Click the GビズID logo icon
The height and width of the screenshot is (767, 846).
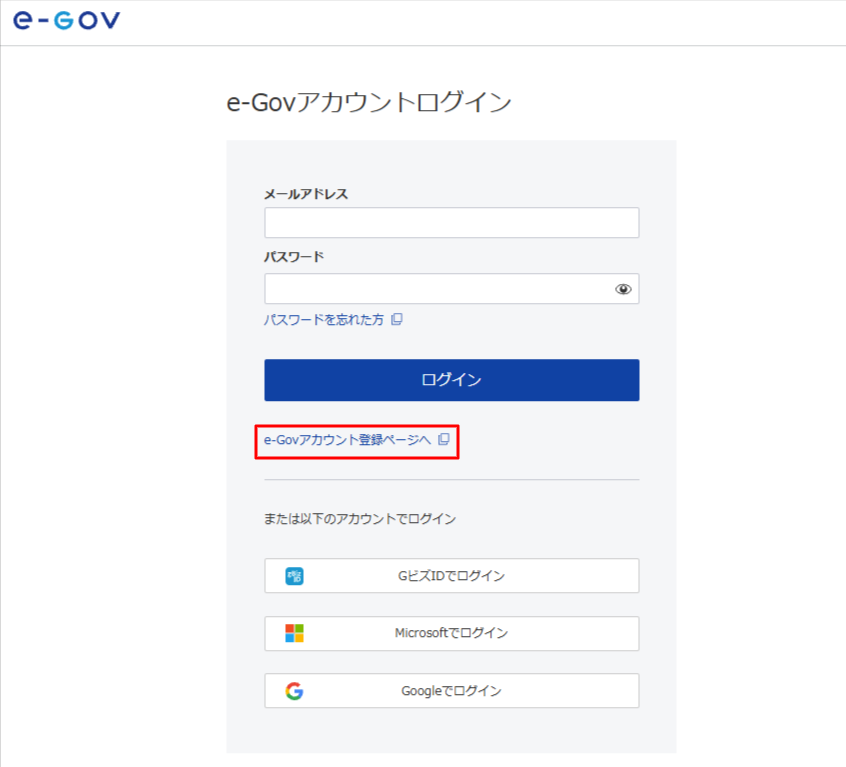294,576
